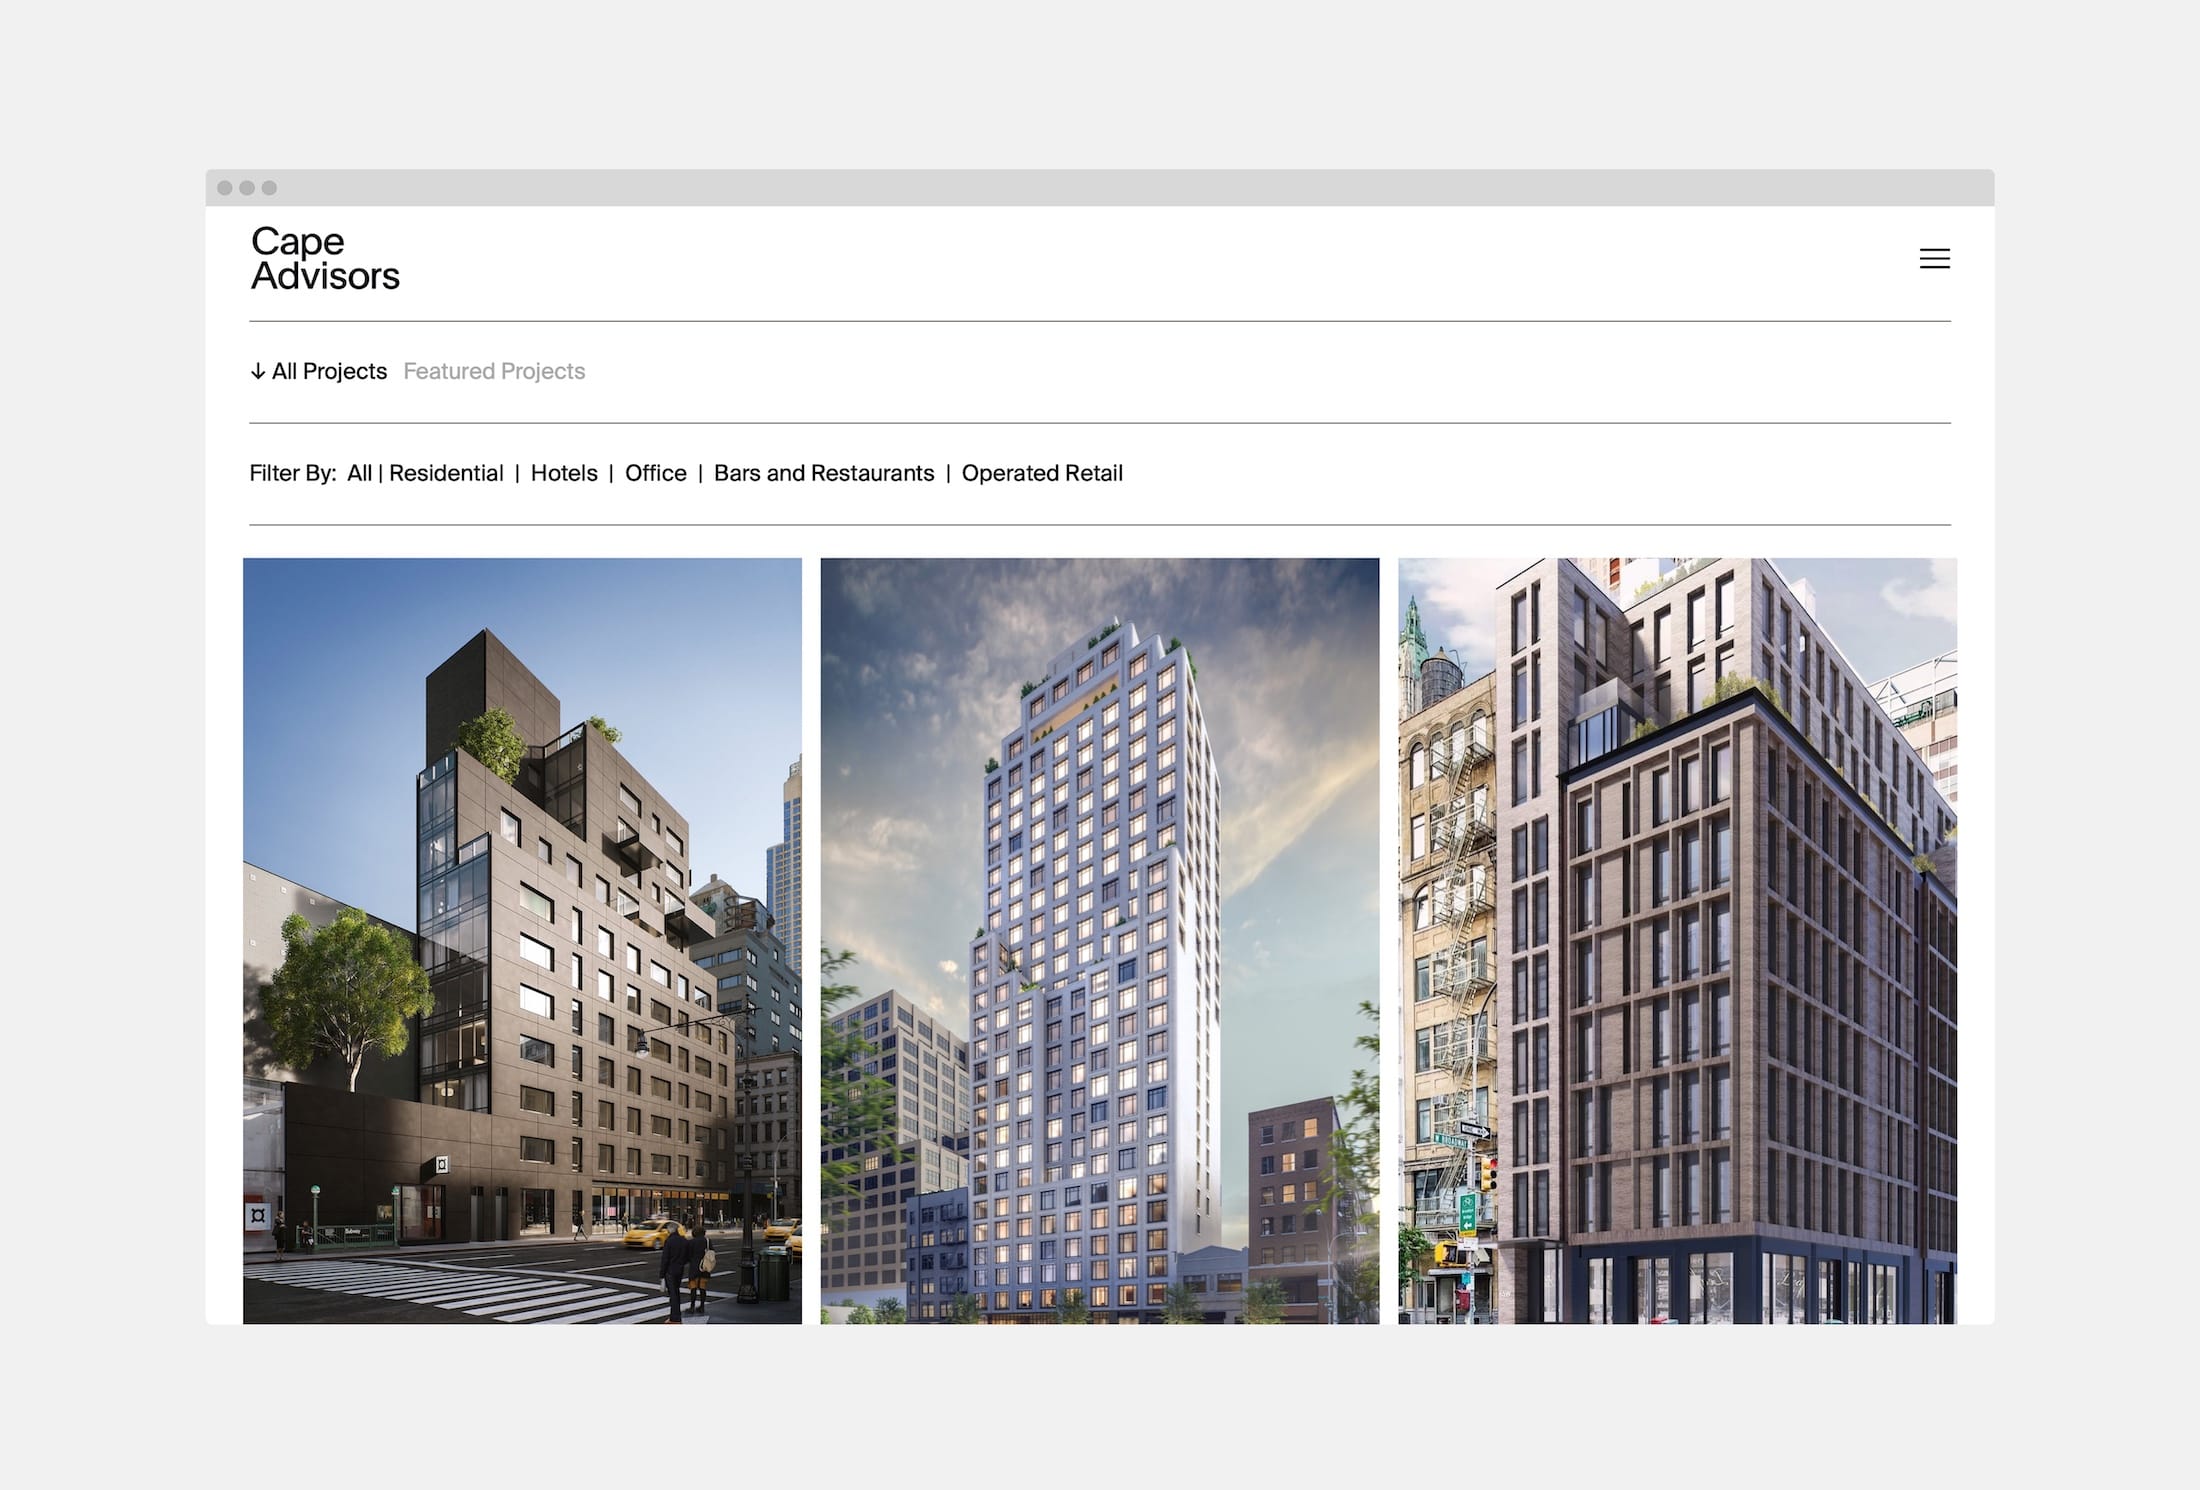Filter projects by Office

click(656, 473)
